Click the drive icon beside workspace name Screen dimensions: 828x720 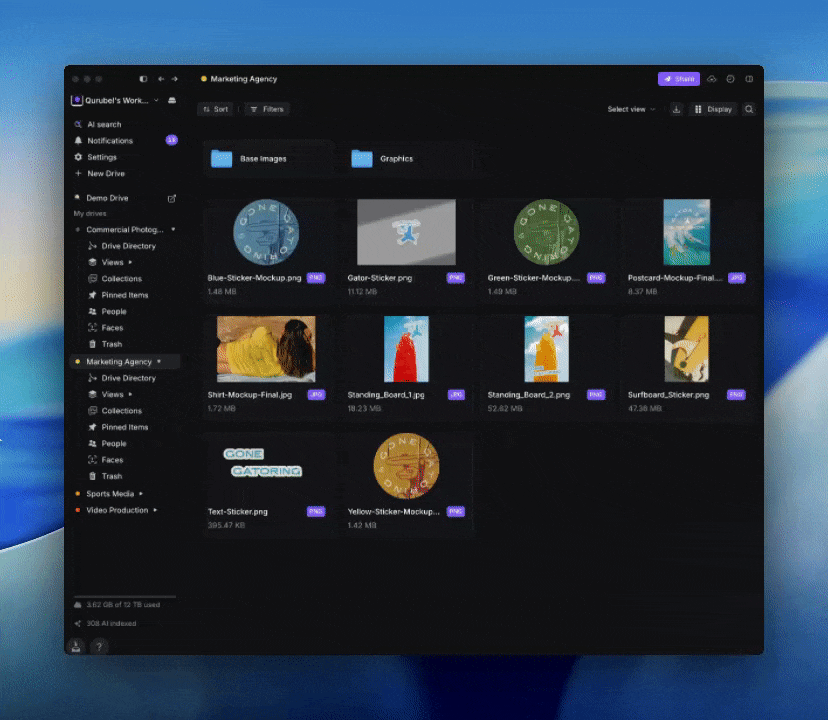point(171,101)
